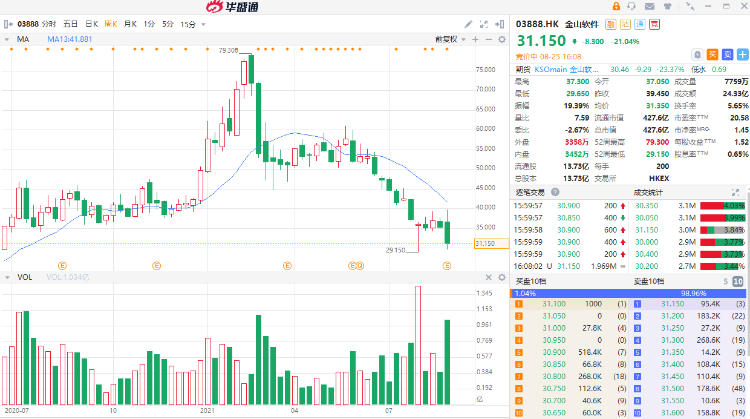
Task: Click the VOL:1.034亿 volume label
Action: [67, 277]
